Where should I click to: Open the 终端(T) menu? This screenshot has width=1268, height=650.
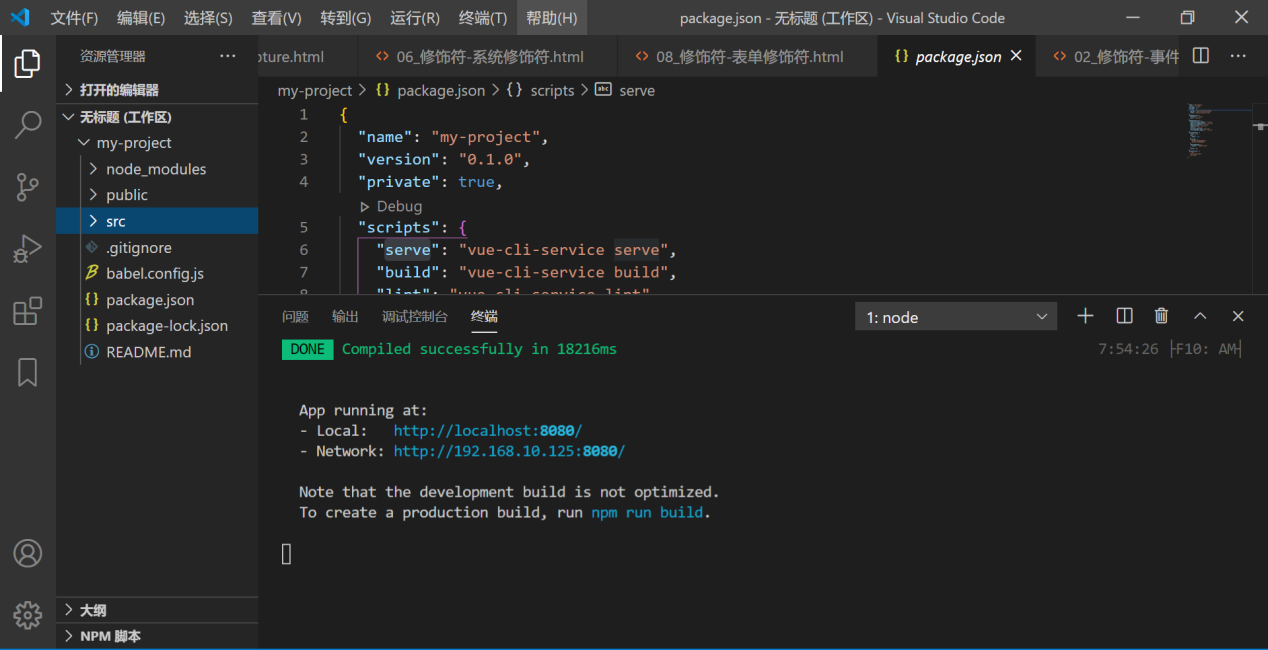[483, 18]
